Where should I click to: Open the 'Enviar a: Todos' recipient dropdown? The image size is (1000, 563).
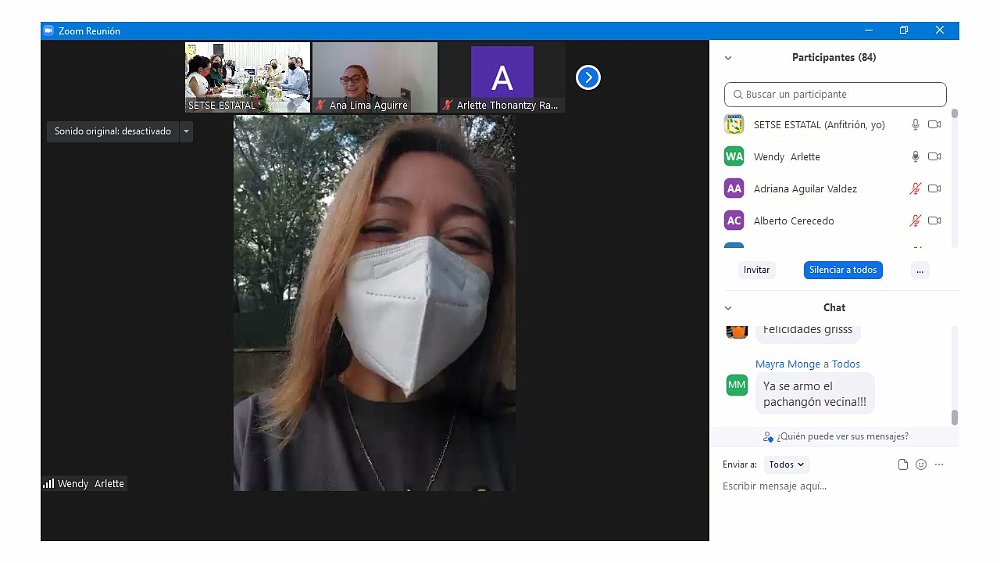click(787, 465)
